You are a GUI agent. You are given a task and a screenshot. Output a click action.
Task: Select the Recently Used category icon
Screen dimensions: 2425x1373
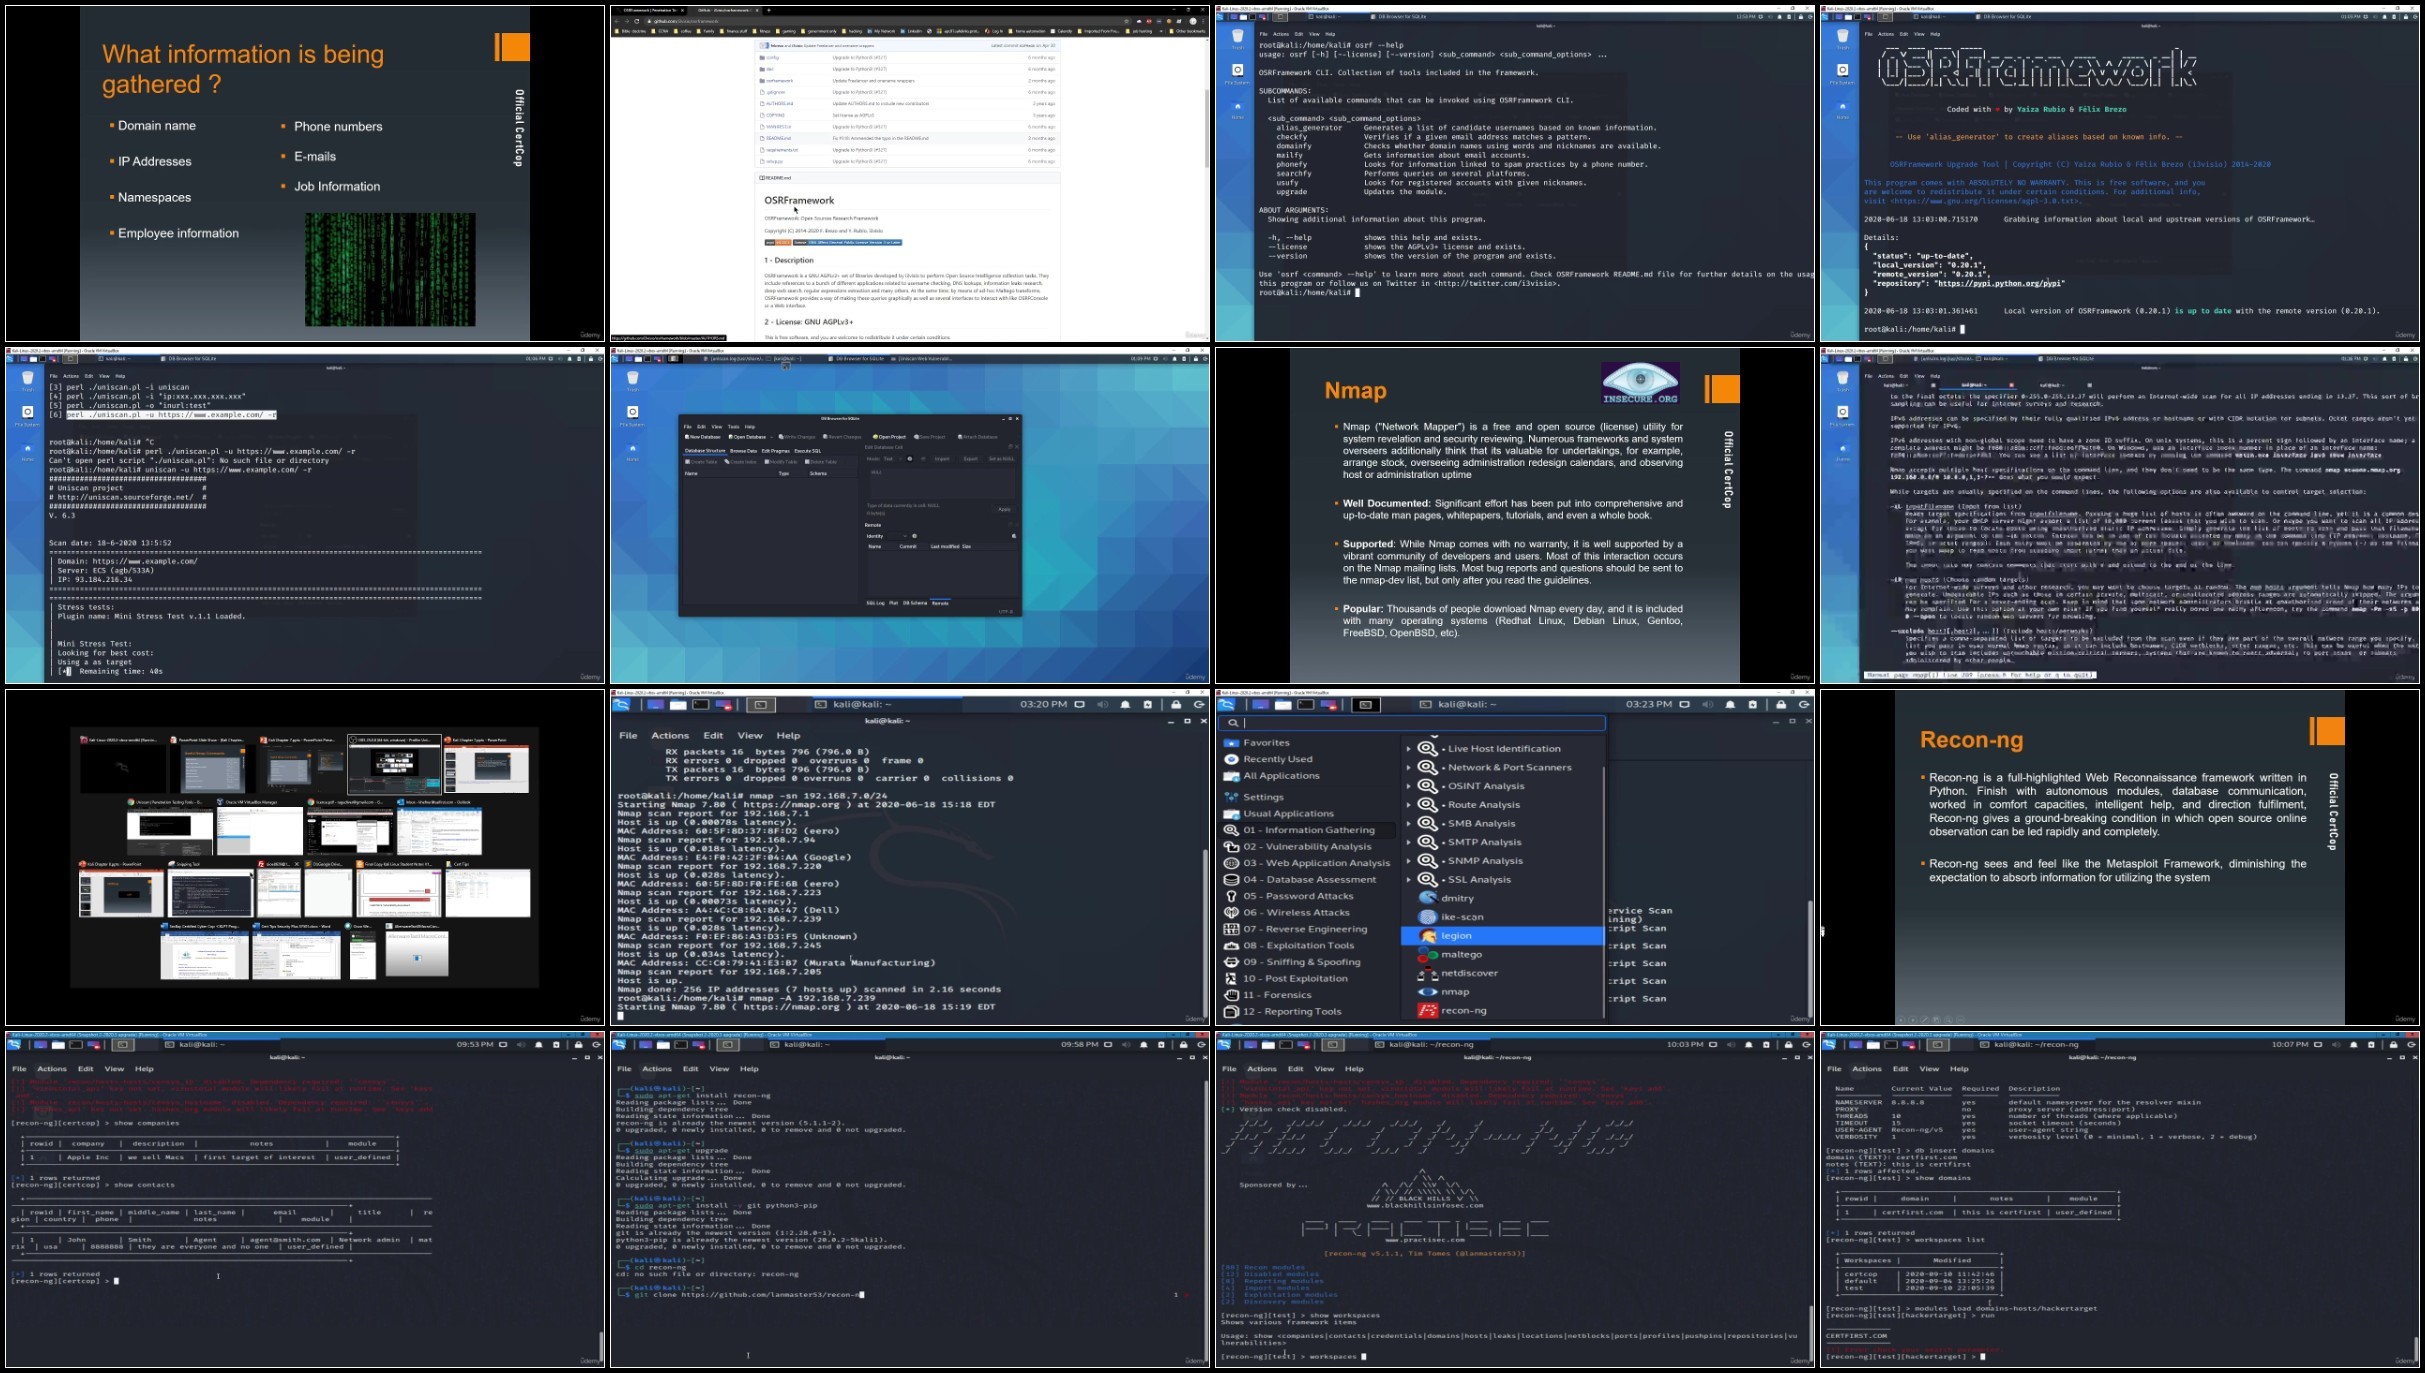[x=1231, y=759]
